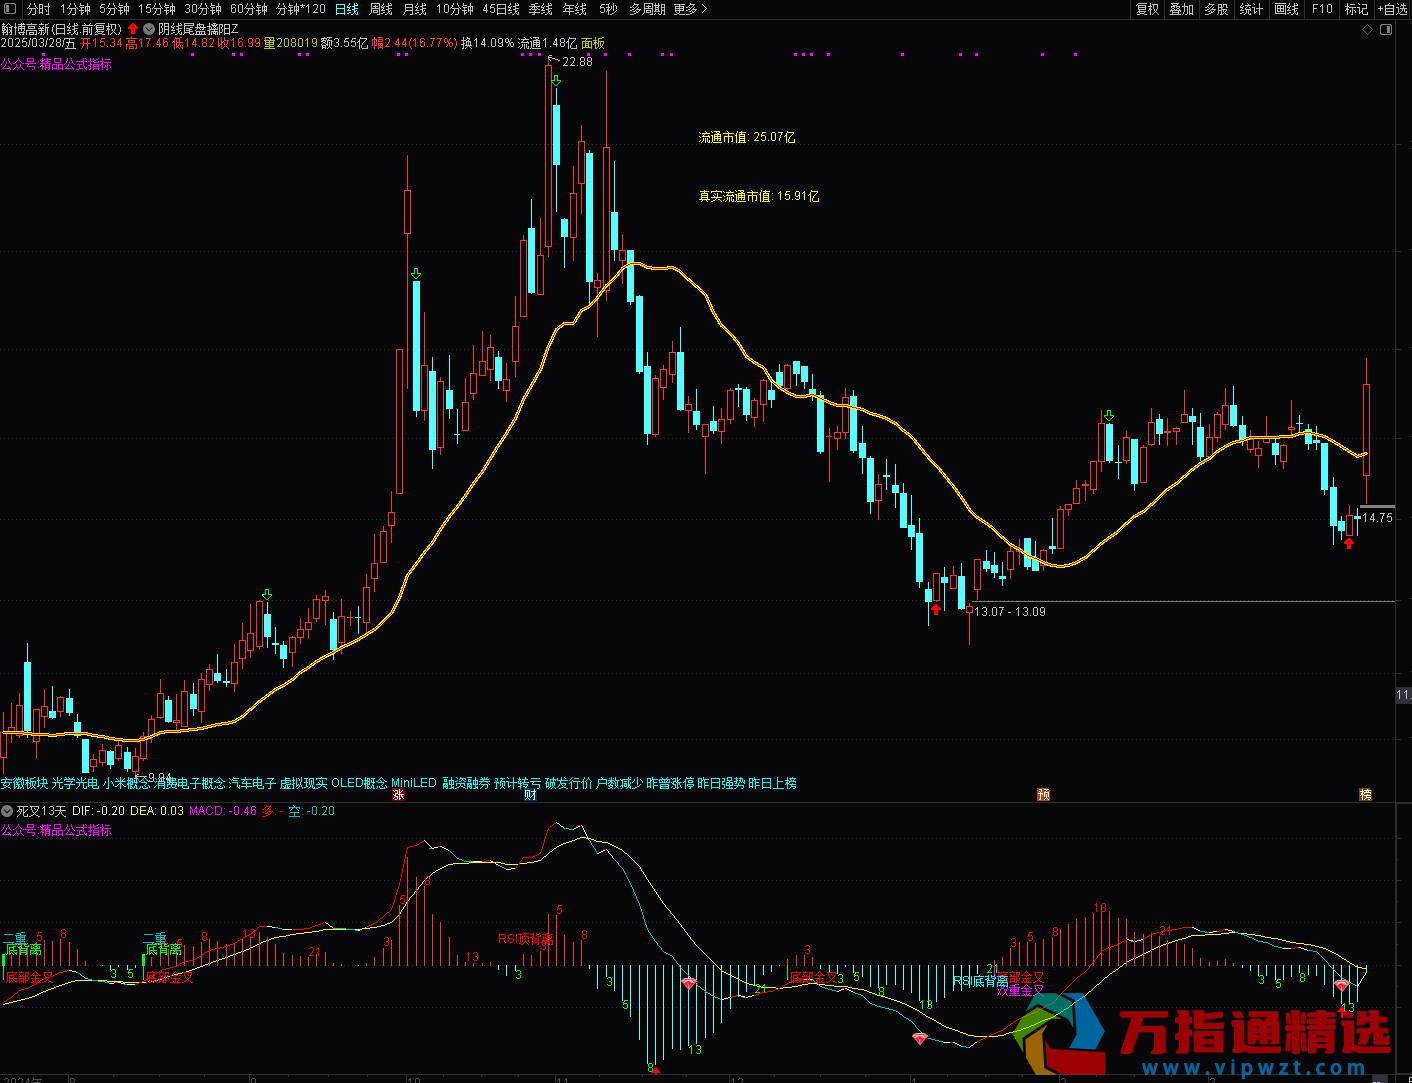Click the 汽车电子 concept tag
This screenshot has height=1083, width=1412.
pos(252,783)
